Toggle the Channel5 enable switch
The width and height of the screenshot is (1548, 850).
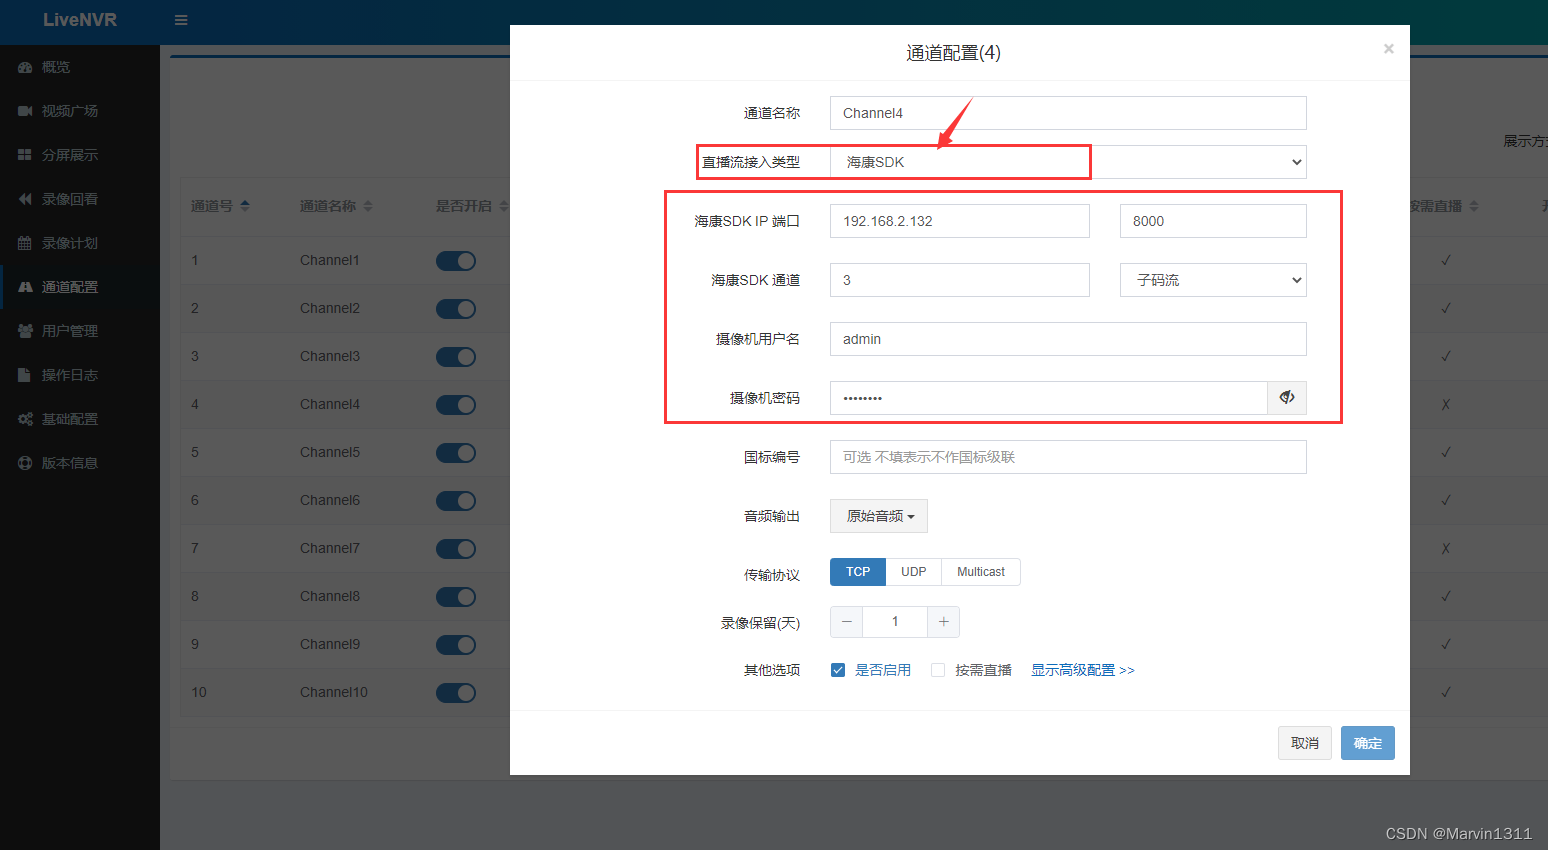[x=456, y=453]
